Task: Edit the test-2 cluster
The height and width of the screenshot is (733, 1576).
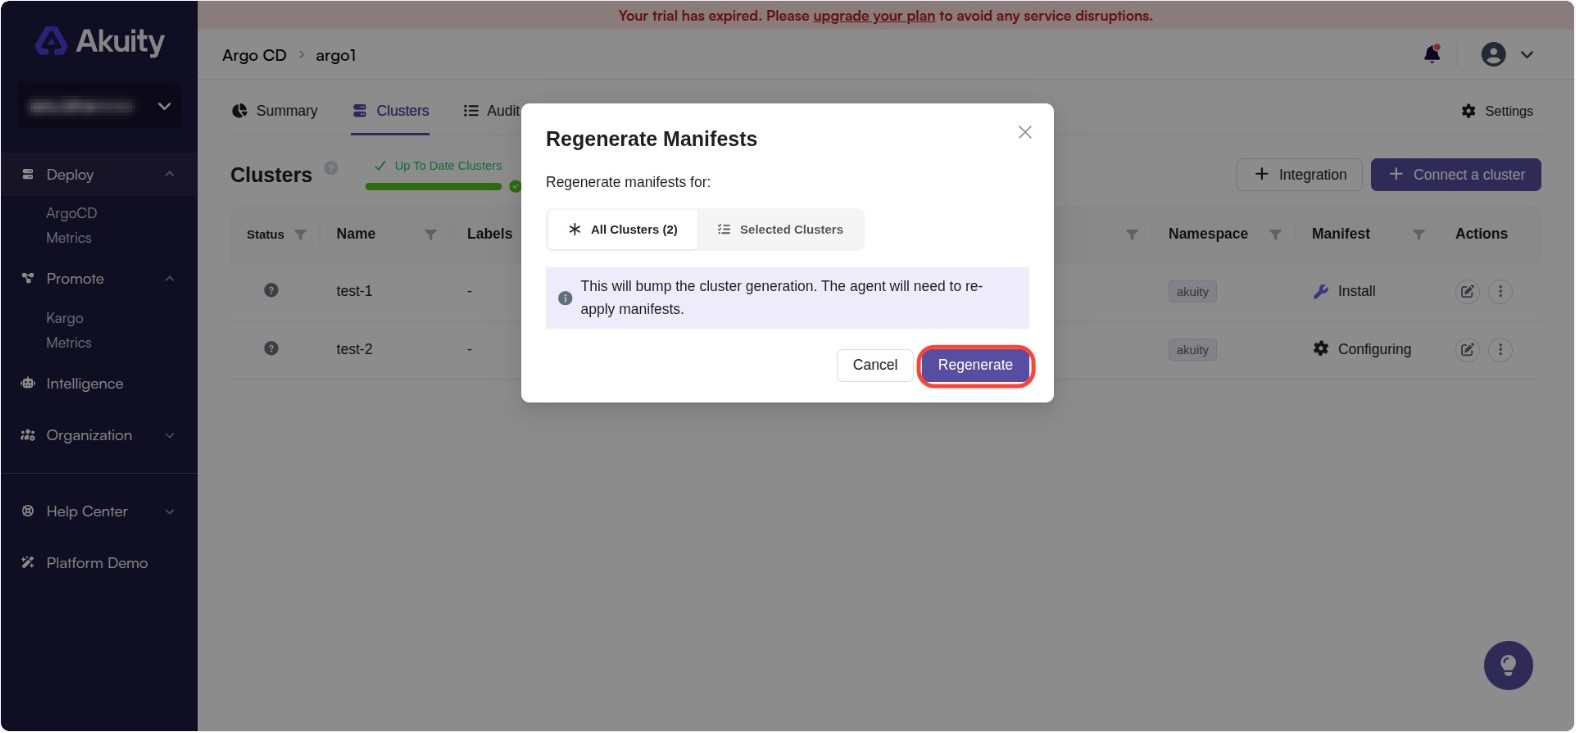Action: [x=1467, y=350]
